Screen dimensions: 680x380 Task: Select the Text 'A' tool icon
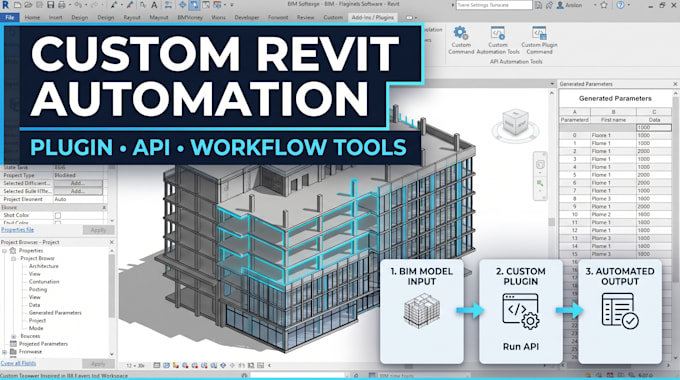pos(154,5)
